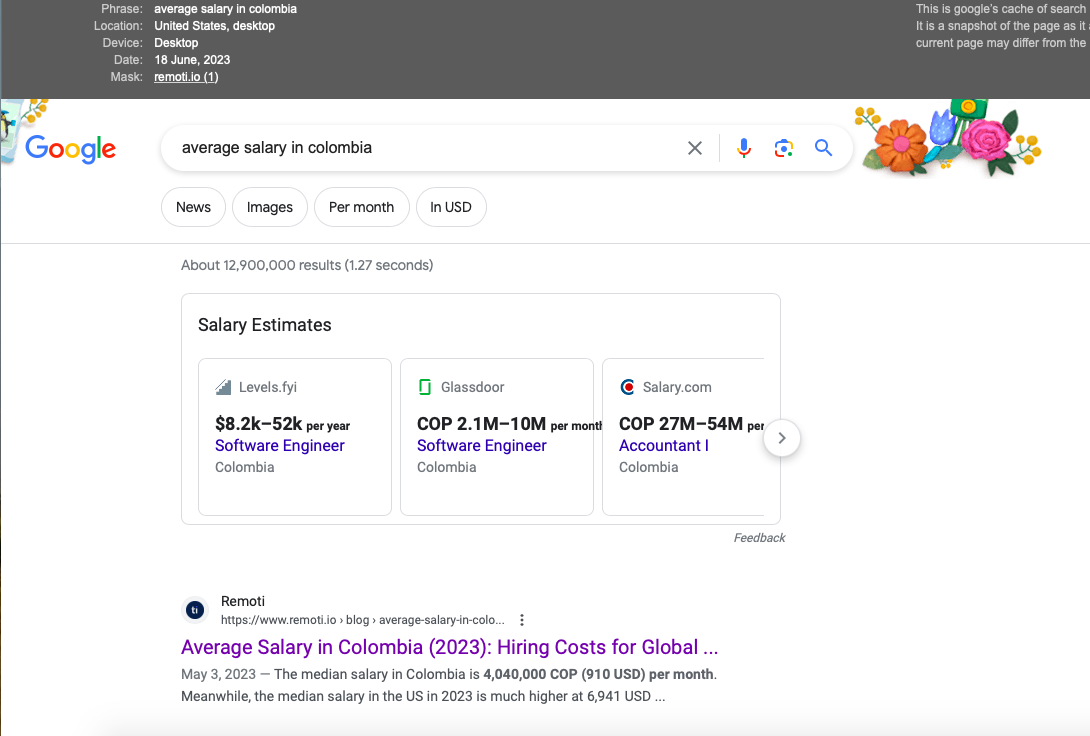Open the Accountant I salary link
The height and width of the screenshot is (736, 1090).
pos(664,445)
